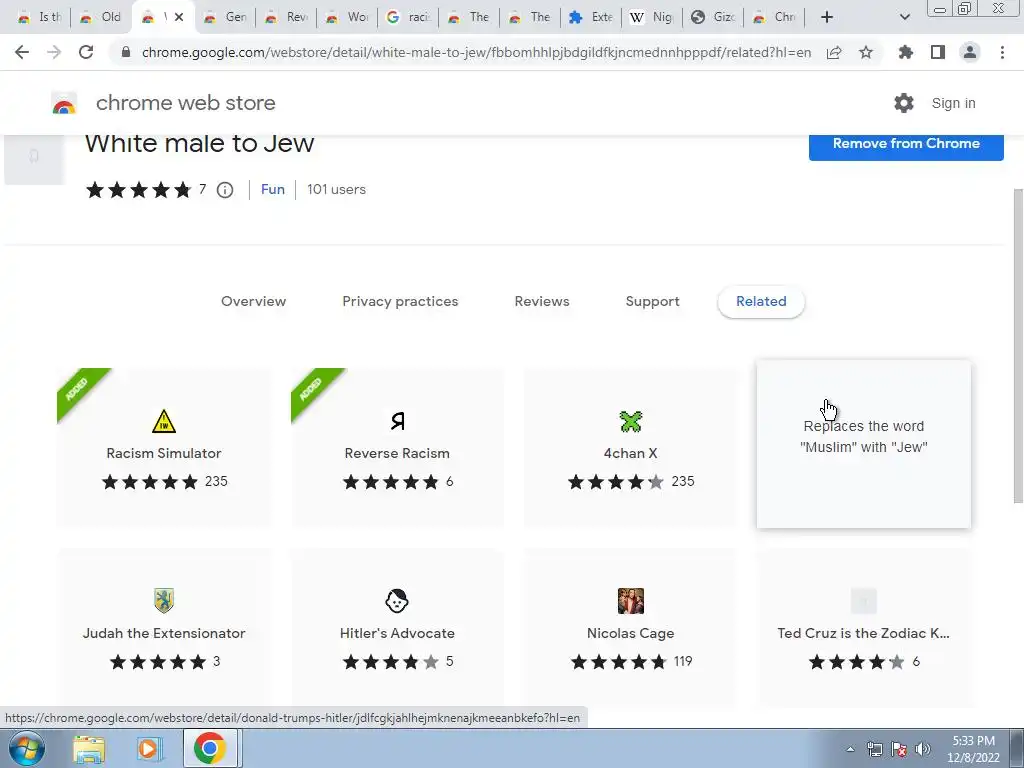Click the Chrome Web Store rainbow logo

(x=64, y=103)
